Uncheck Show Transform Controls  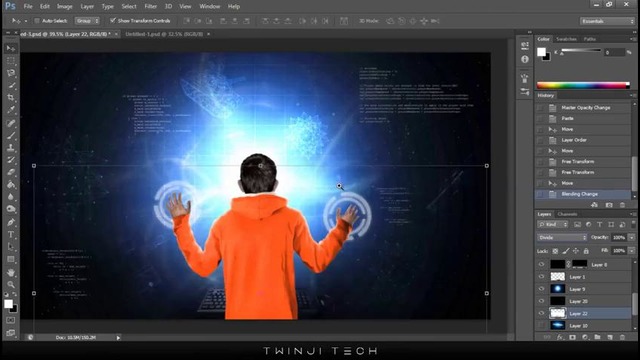tap(113, 20)
